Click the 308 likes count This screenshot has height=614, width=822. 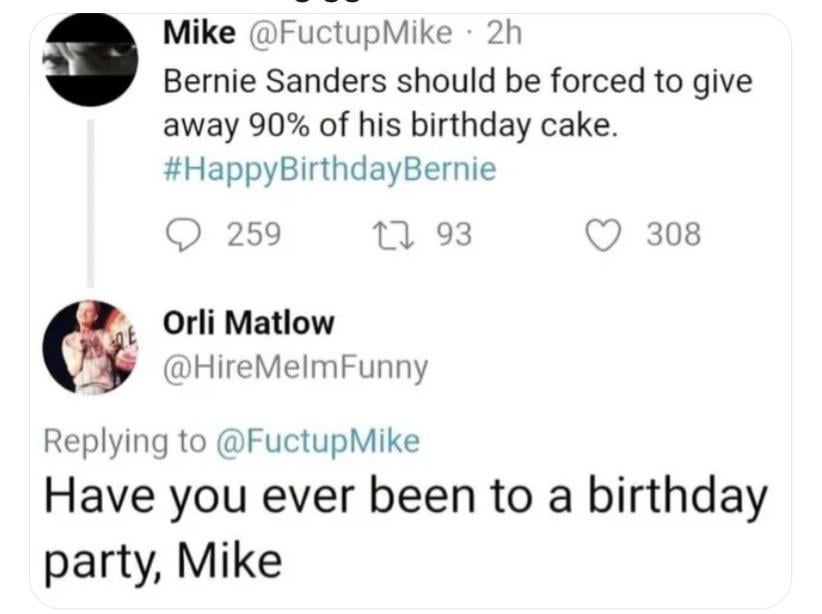673,234
